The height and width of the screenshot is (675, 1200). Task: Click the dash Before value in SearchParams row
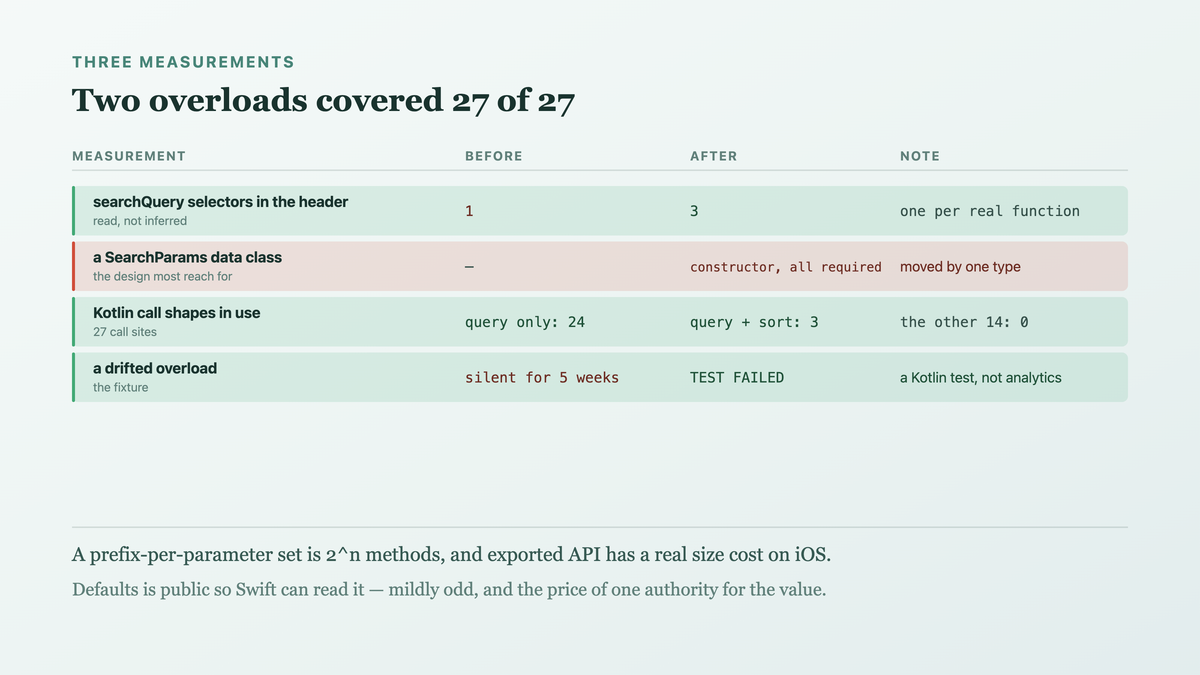(469, 267)
